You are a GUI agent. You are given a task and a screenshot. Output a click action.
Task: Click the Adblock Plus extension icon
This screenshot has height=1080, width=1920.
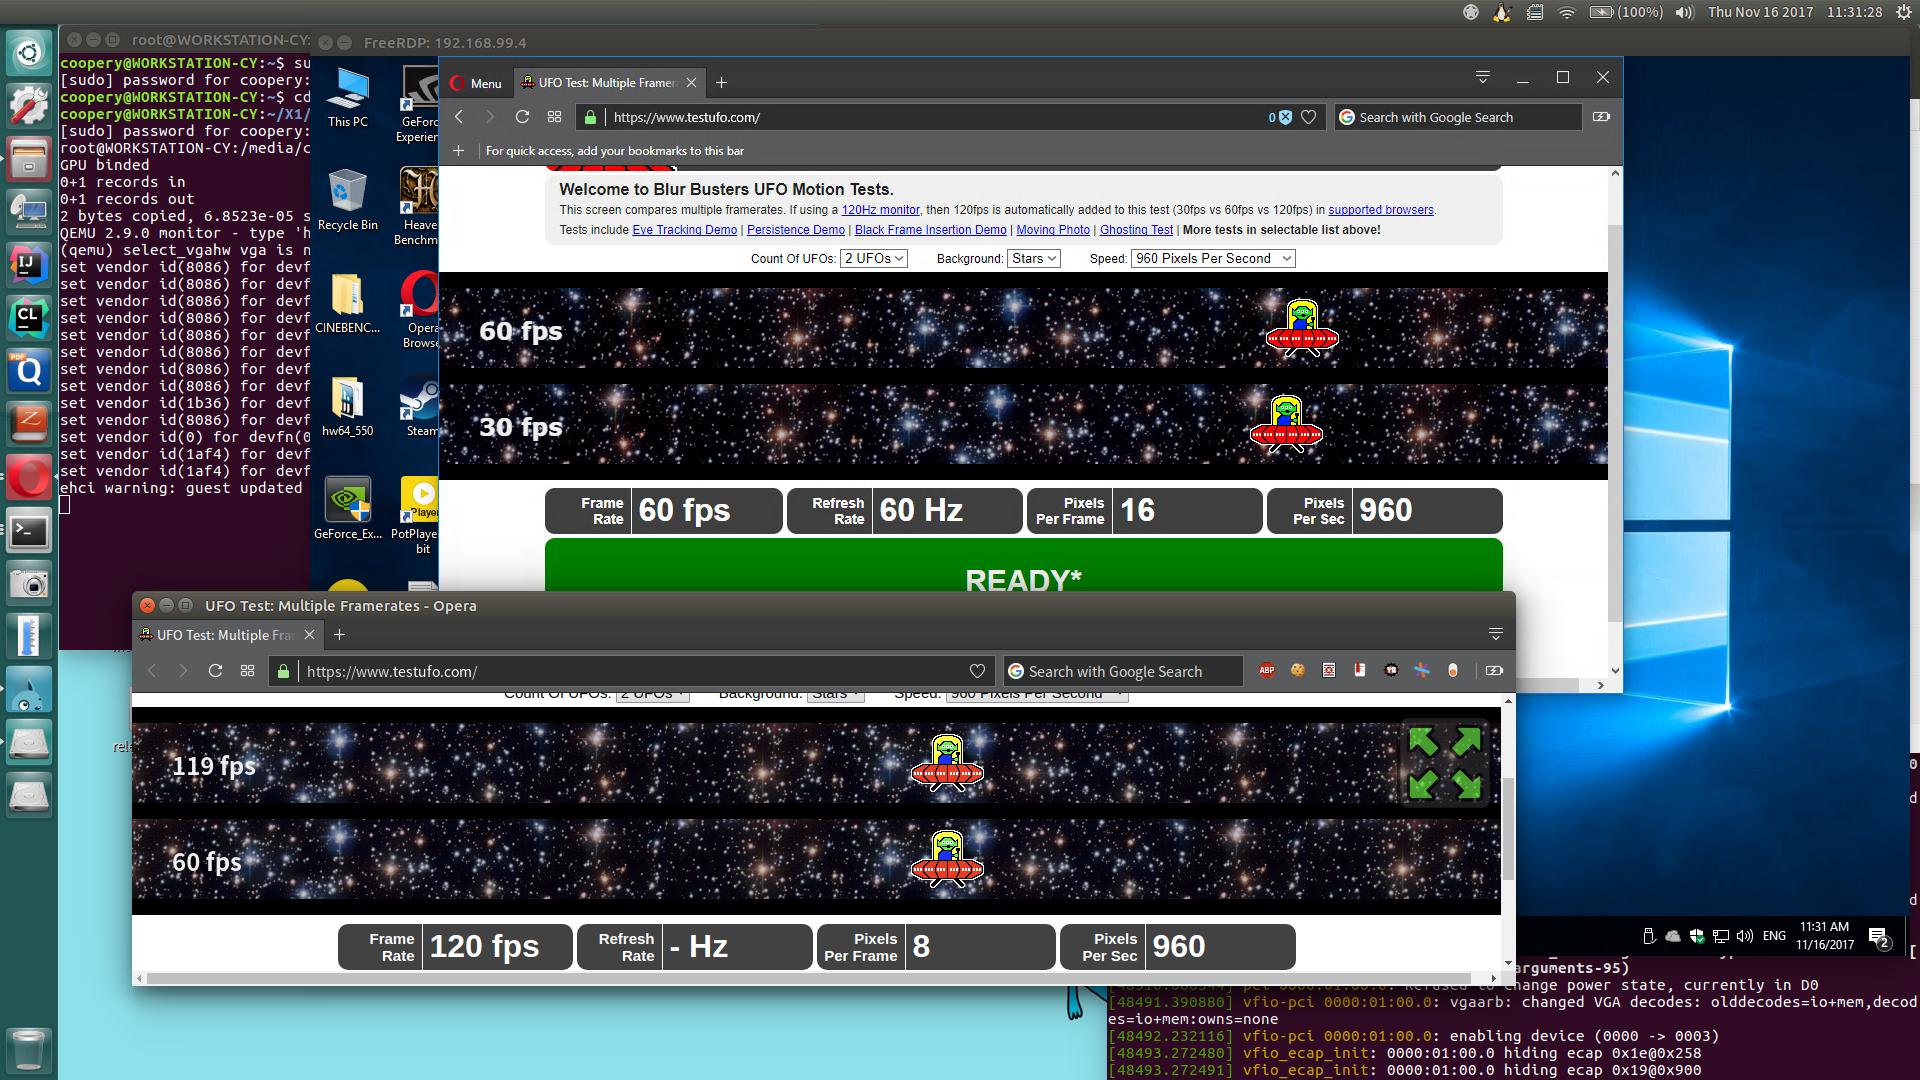tap(1267, 671)
